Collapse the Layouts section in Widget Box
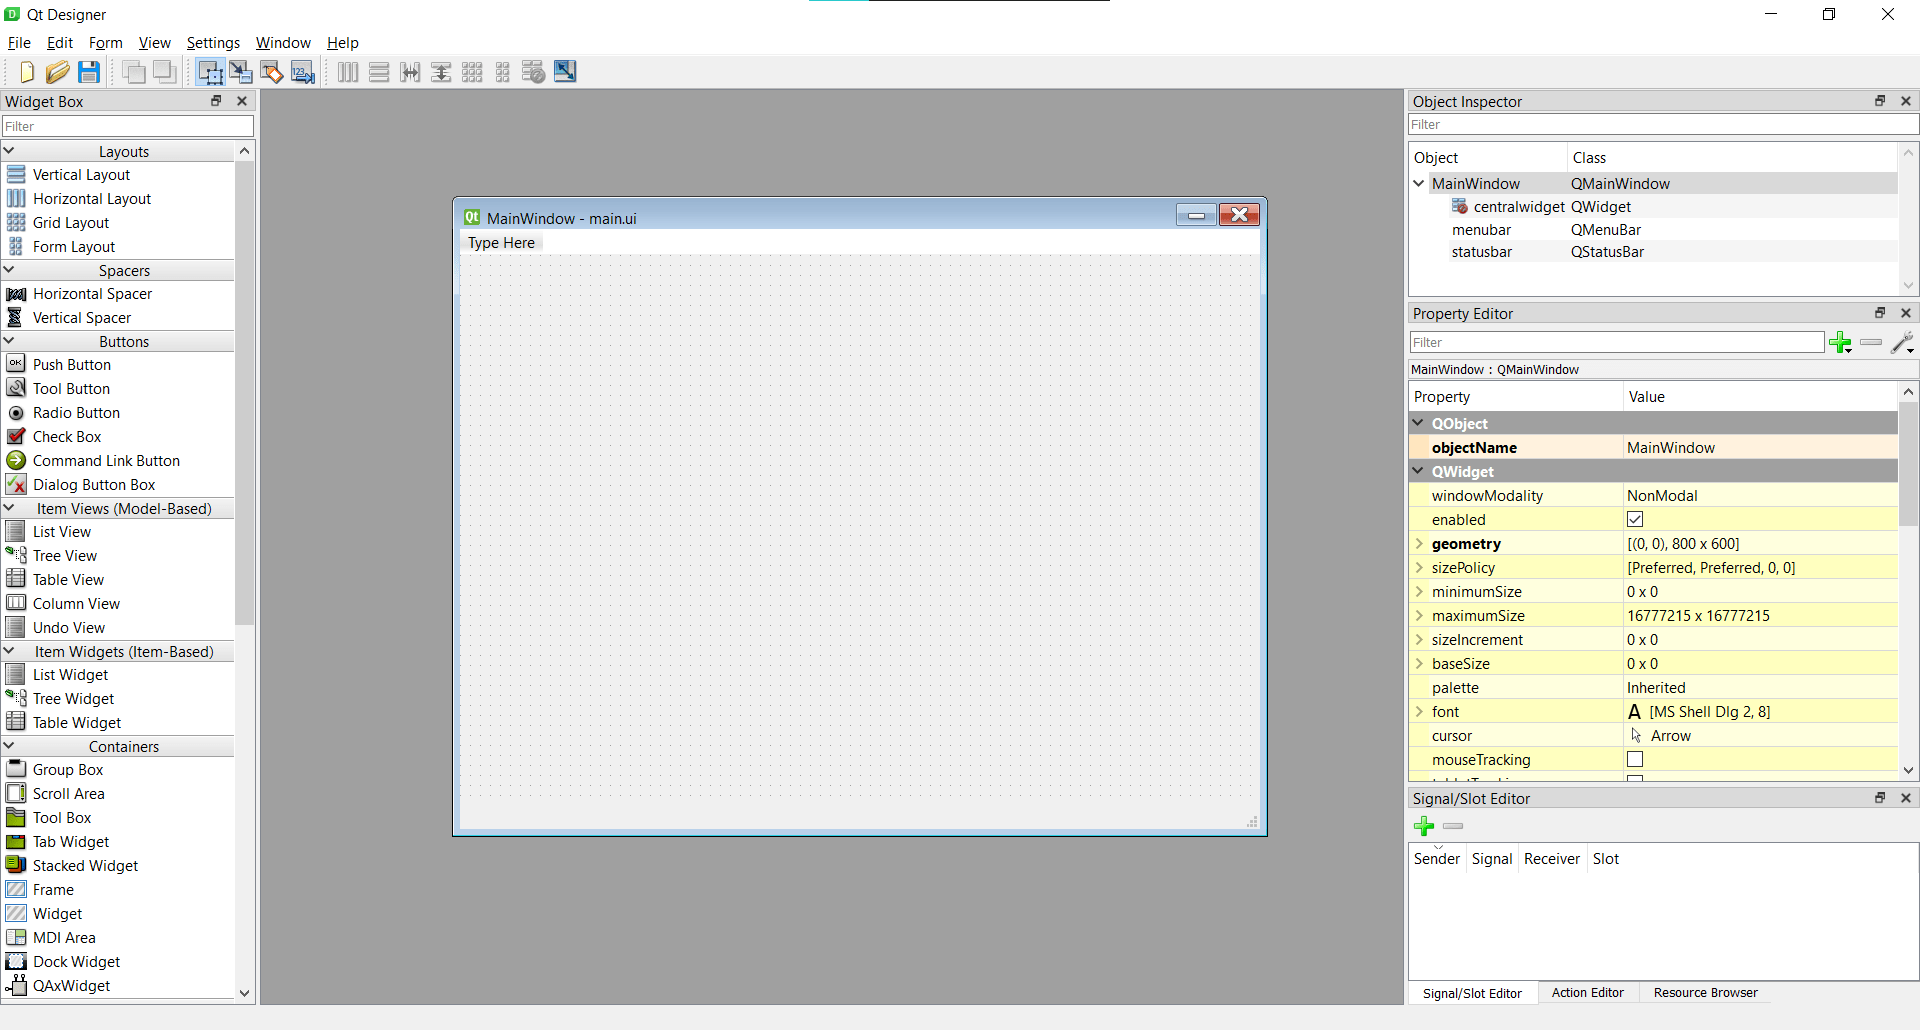Viewport: 1920px width, 1030px height. click(x=9, y=150)
